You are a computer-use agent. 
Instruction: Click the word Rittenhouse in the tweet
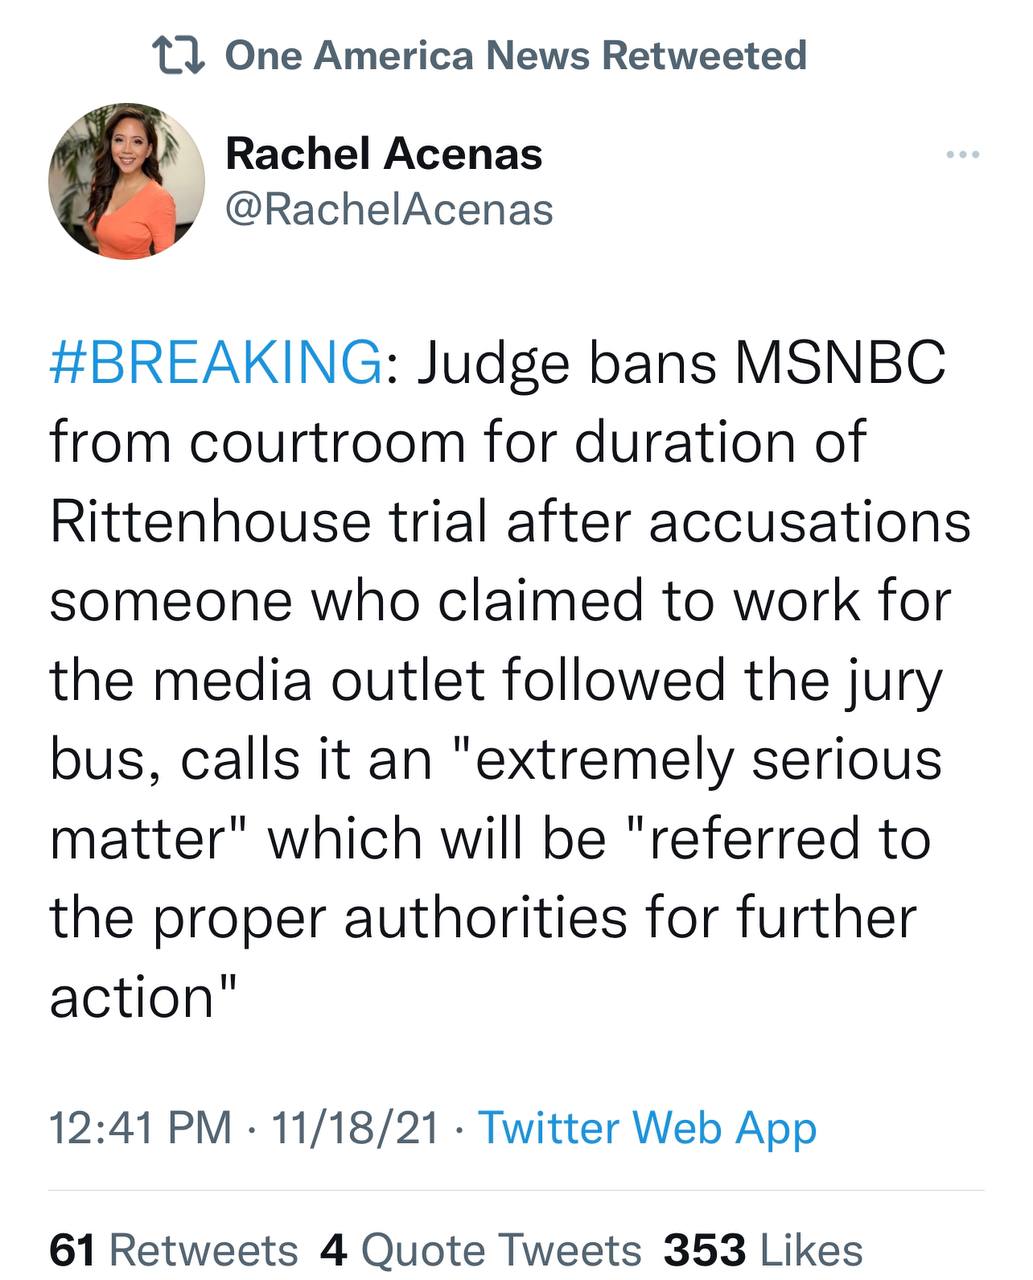point(210,522)
